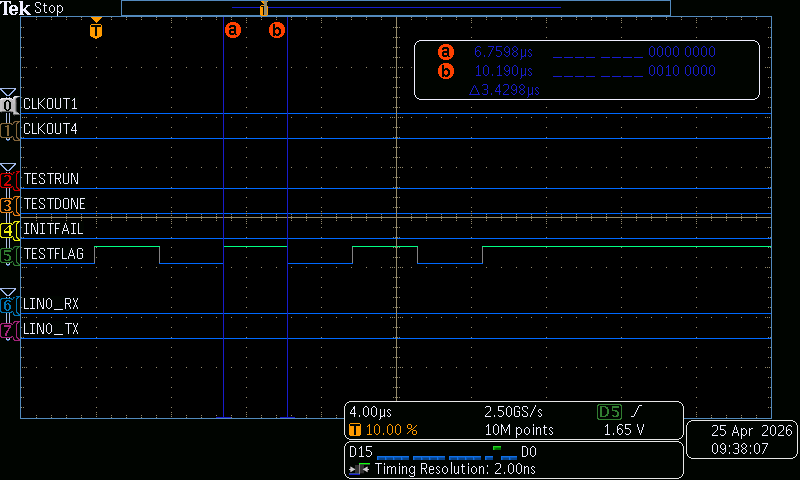Click the LIN0_RX channel label
Screen dimensions: 800x480
51,304
